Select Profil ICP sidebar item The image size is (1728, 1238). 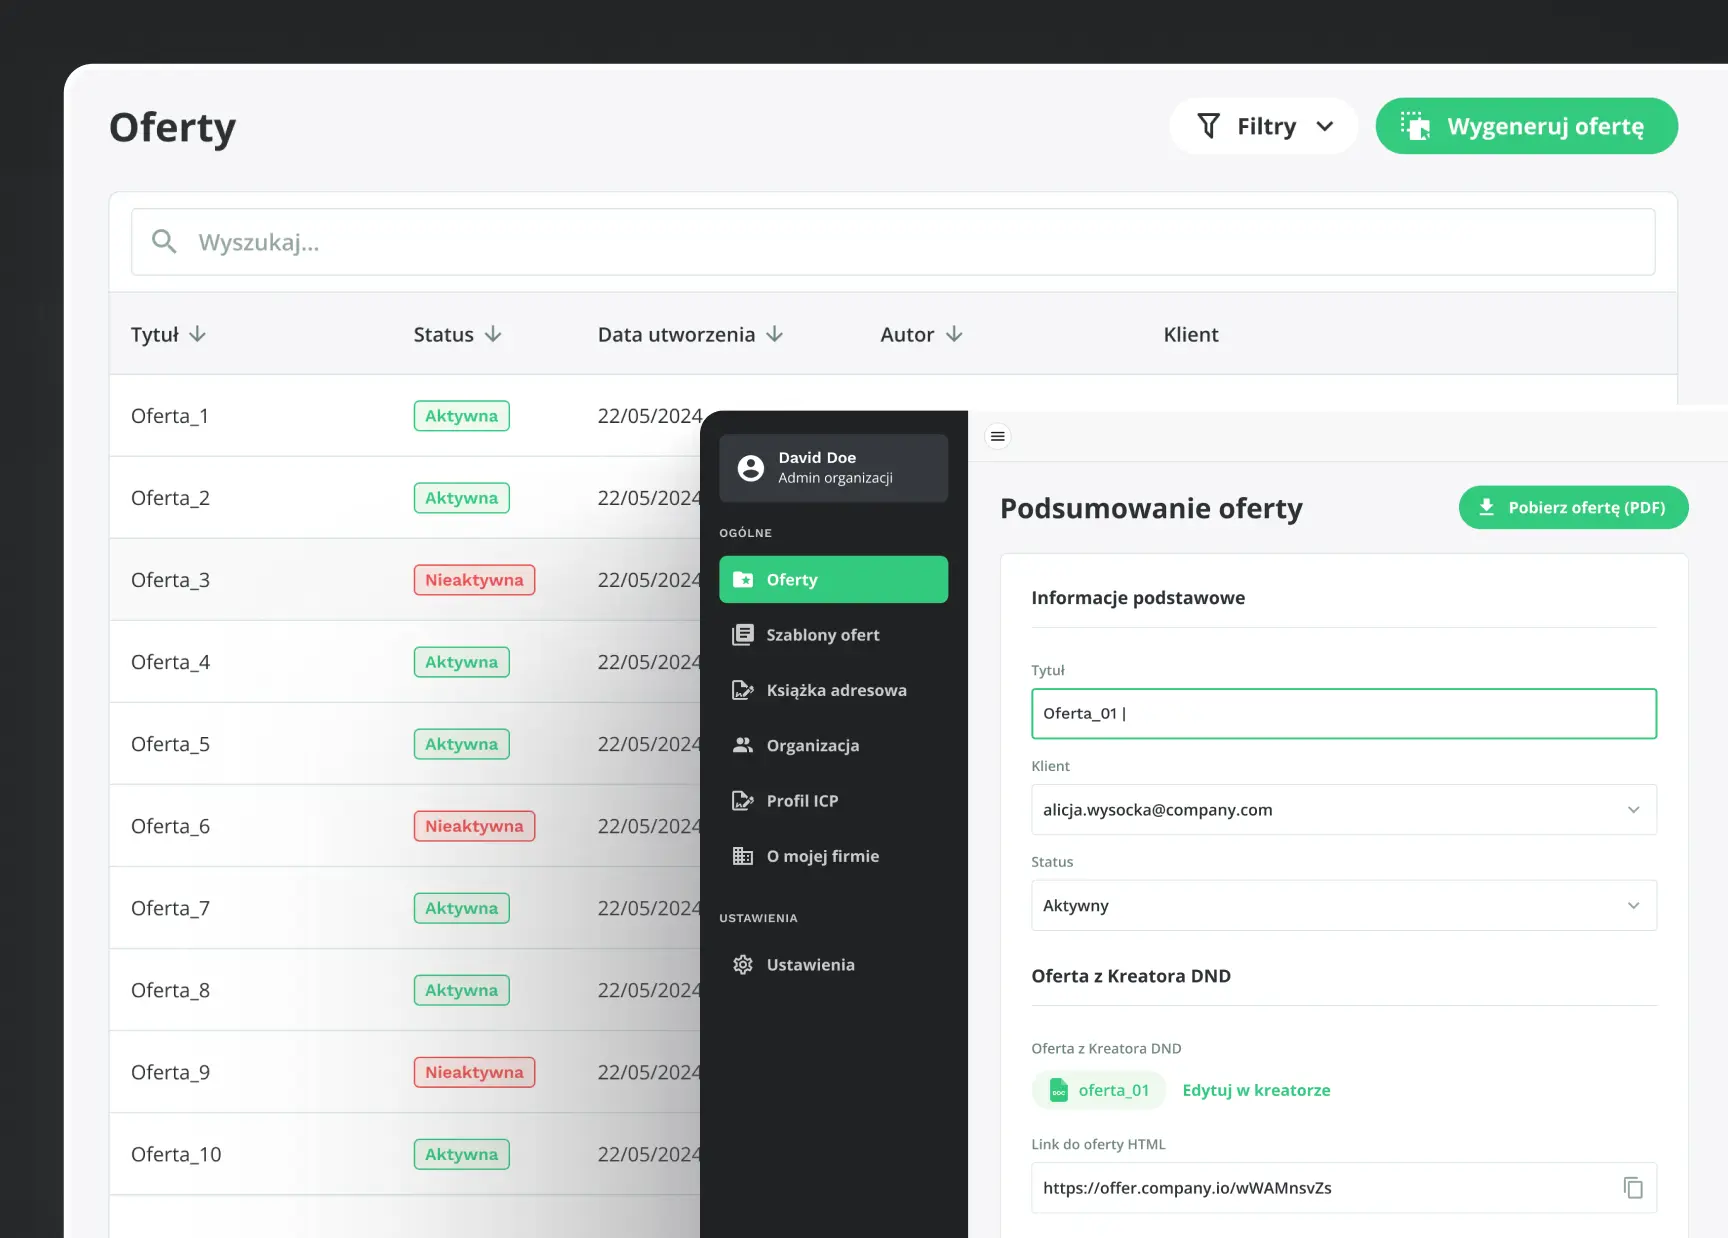point(802,801)
